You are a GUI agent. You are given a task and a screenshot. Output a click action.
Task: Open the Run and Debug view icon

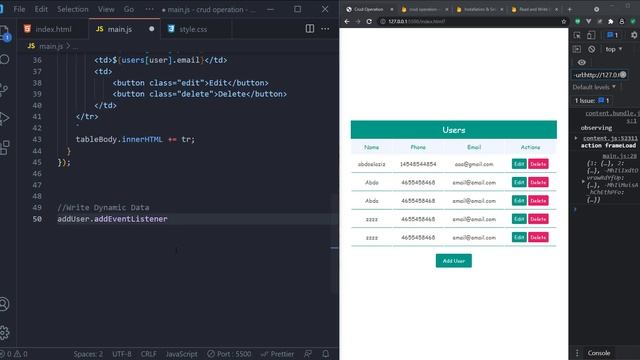tap(4, 118)
